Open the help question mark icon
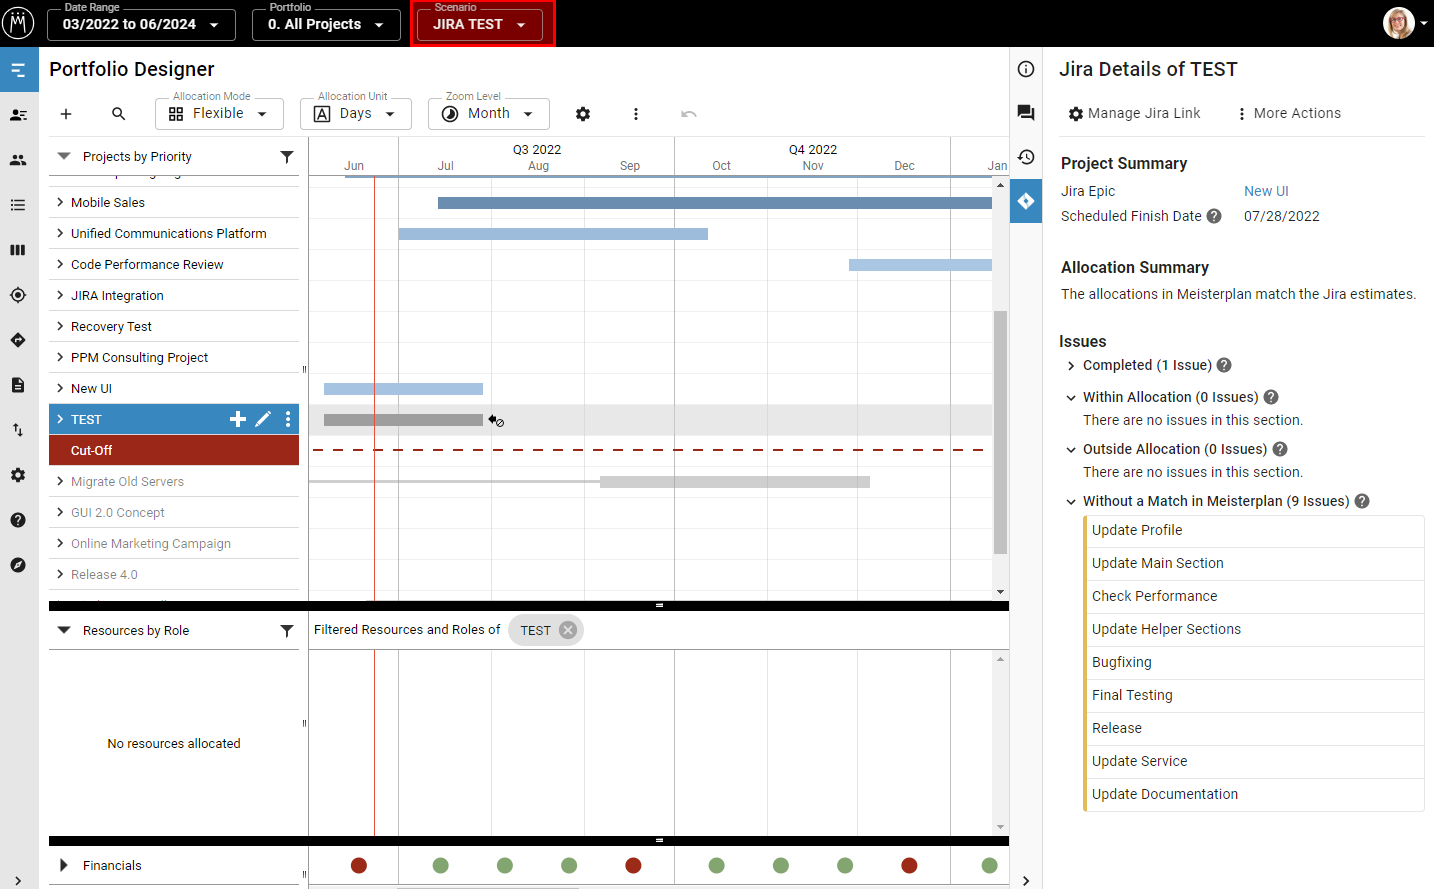 click(x=18, y=520)
